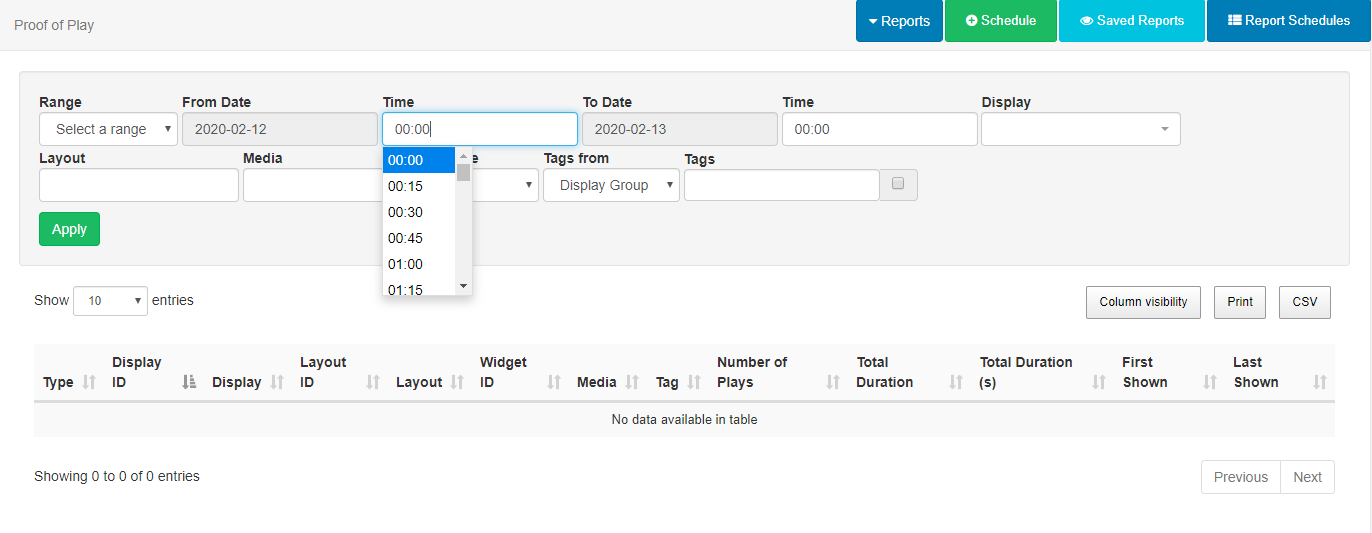Click into the Layout input field
The height and width of the screenshot is (533, 1372).
(138, 185)
